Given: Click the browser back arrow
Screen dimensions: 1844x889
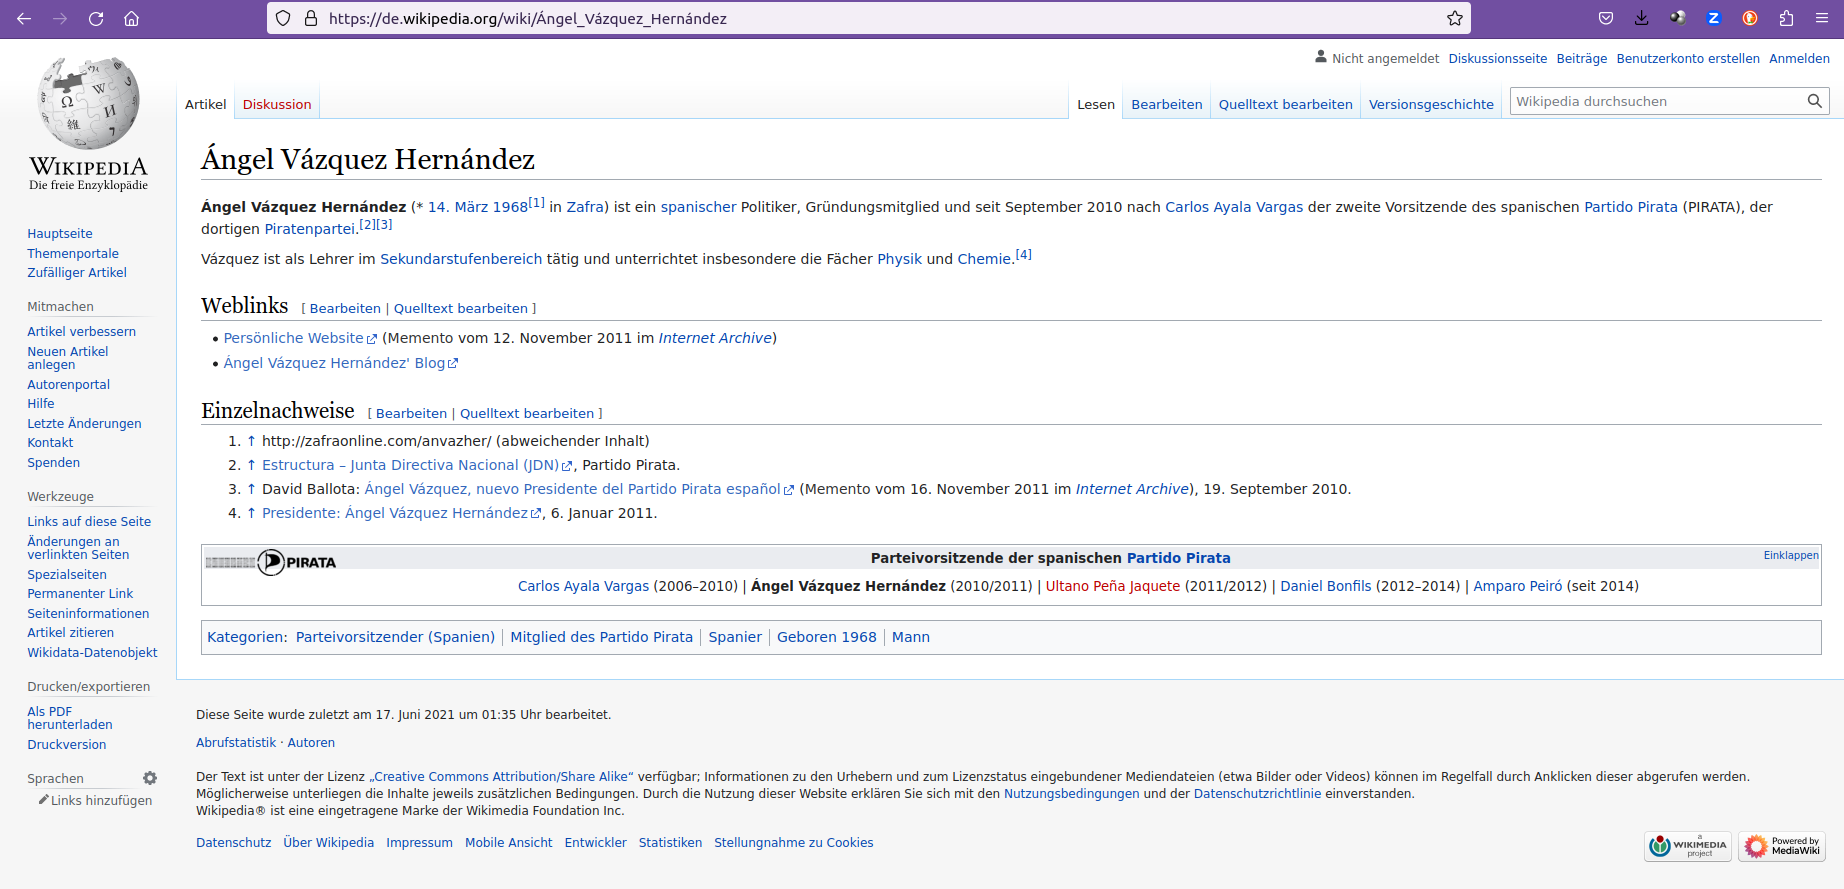Looking at the screenshot, I should coord(24,18).
